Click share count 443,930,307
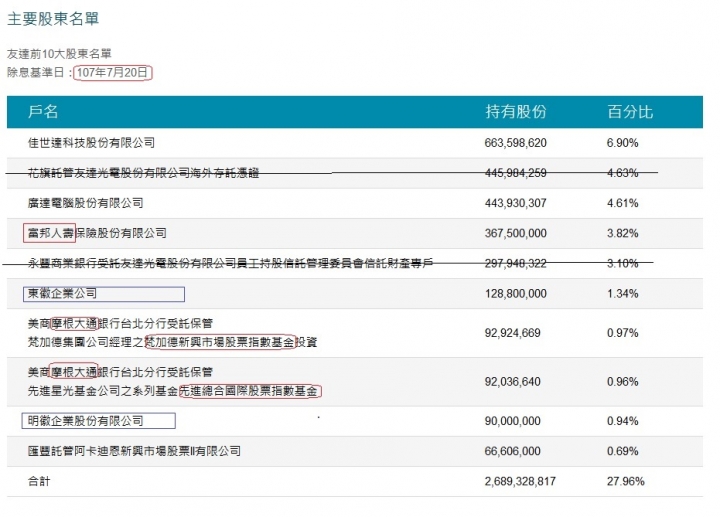Screen dimensions: 720x517 point(516,203)
